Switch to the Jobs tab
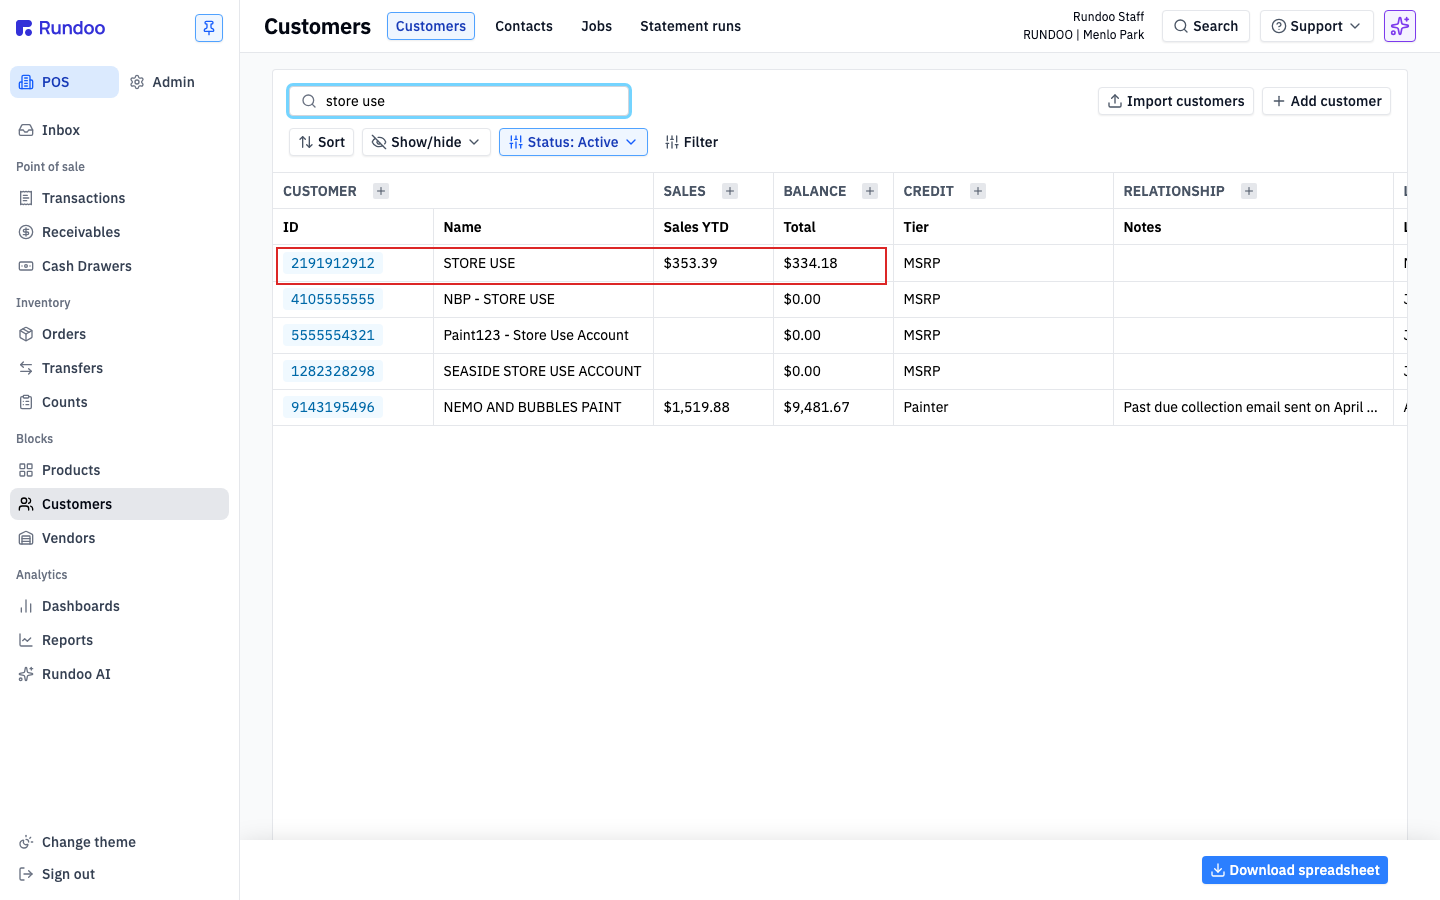Viewport: 1440px width, 900px height. (596, 26)
